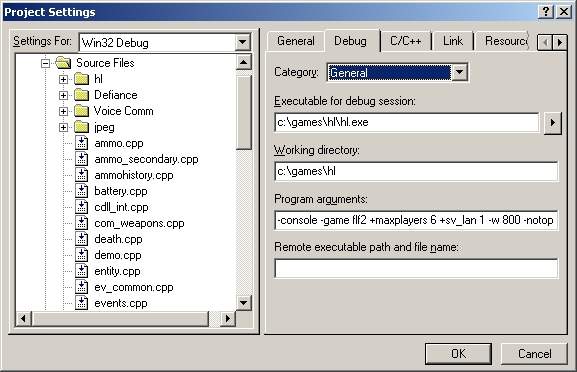This screenshot has width=577, height=372.
Task: Click tree scroll up arrow
Action: tap(243, 63)
